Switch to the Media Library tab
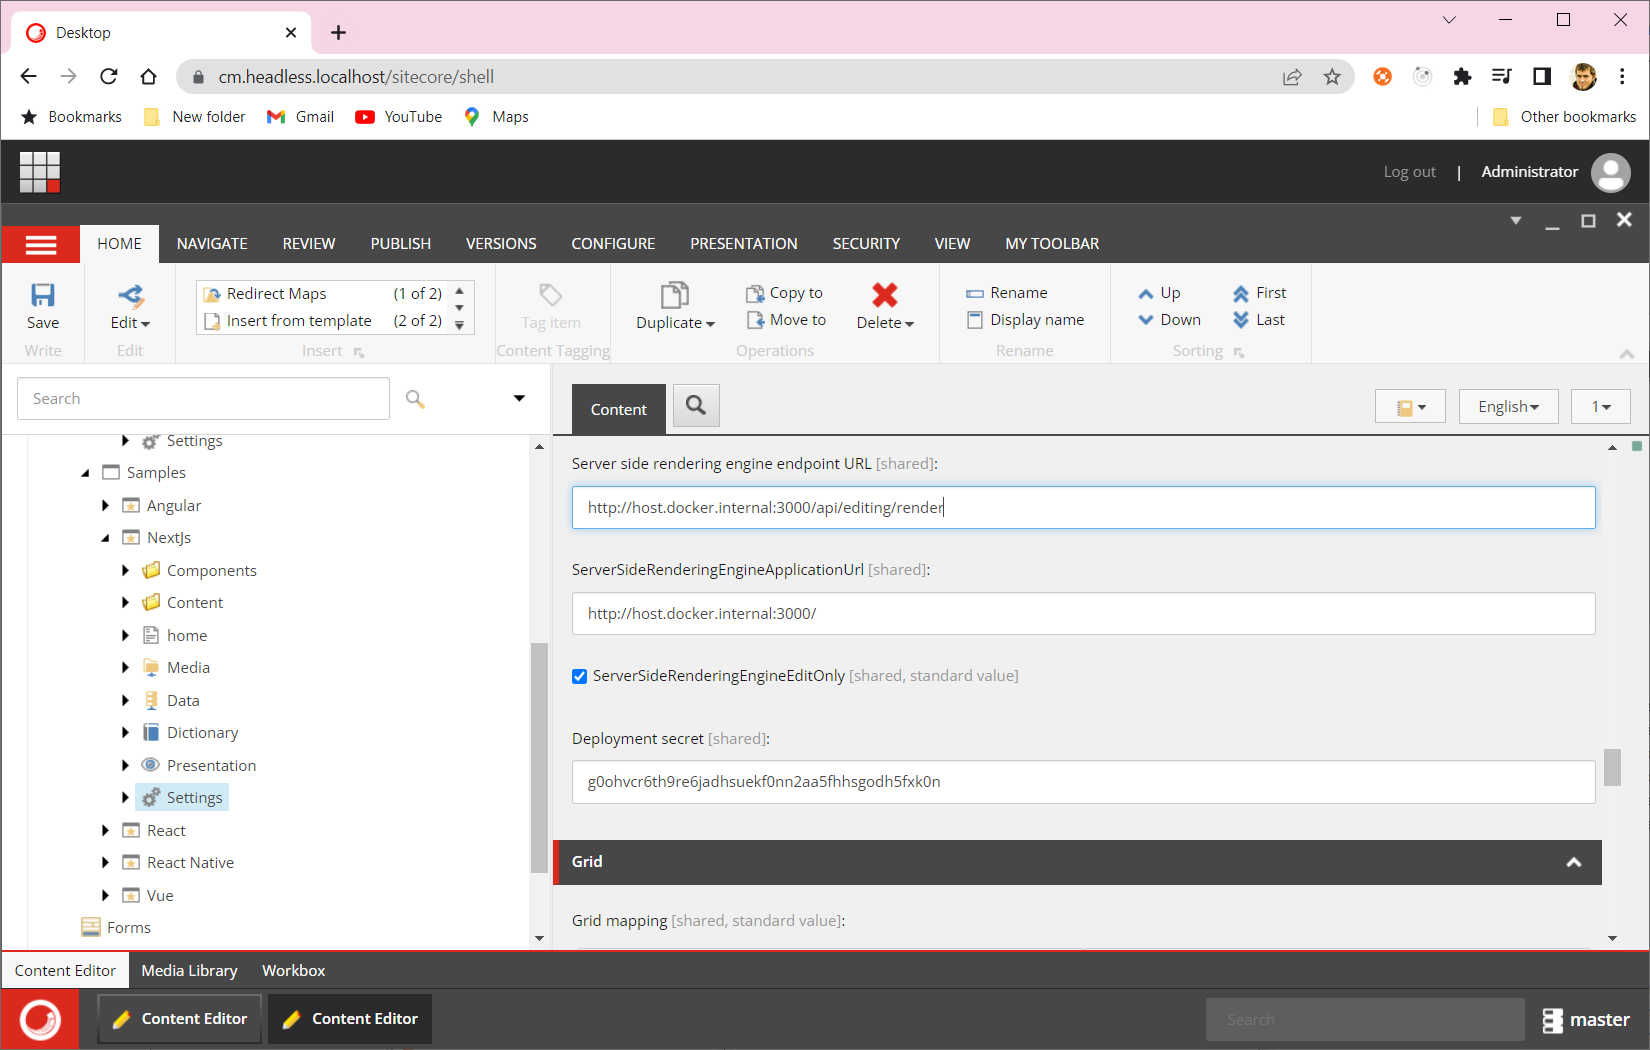The height and width of the screenshot is (1050, 1650). tap(189, 969)
